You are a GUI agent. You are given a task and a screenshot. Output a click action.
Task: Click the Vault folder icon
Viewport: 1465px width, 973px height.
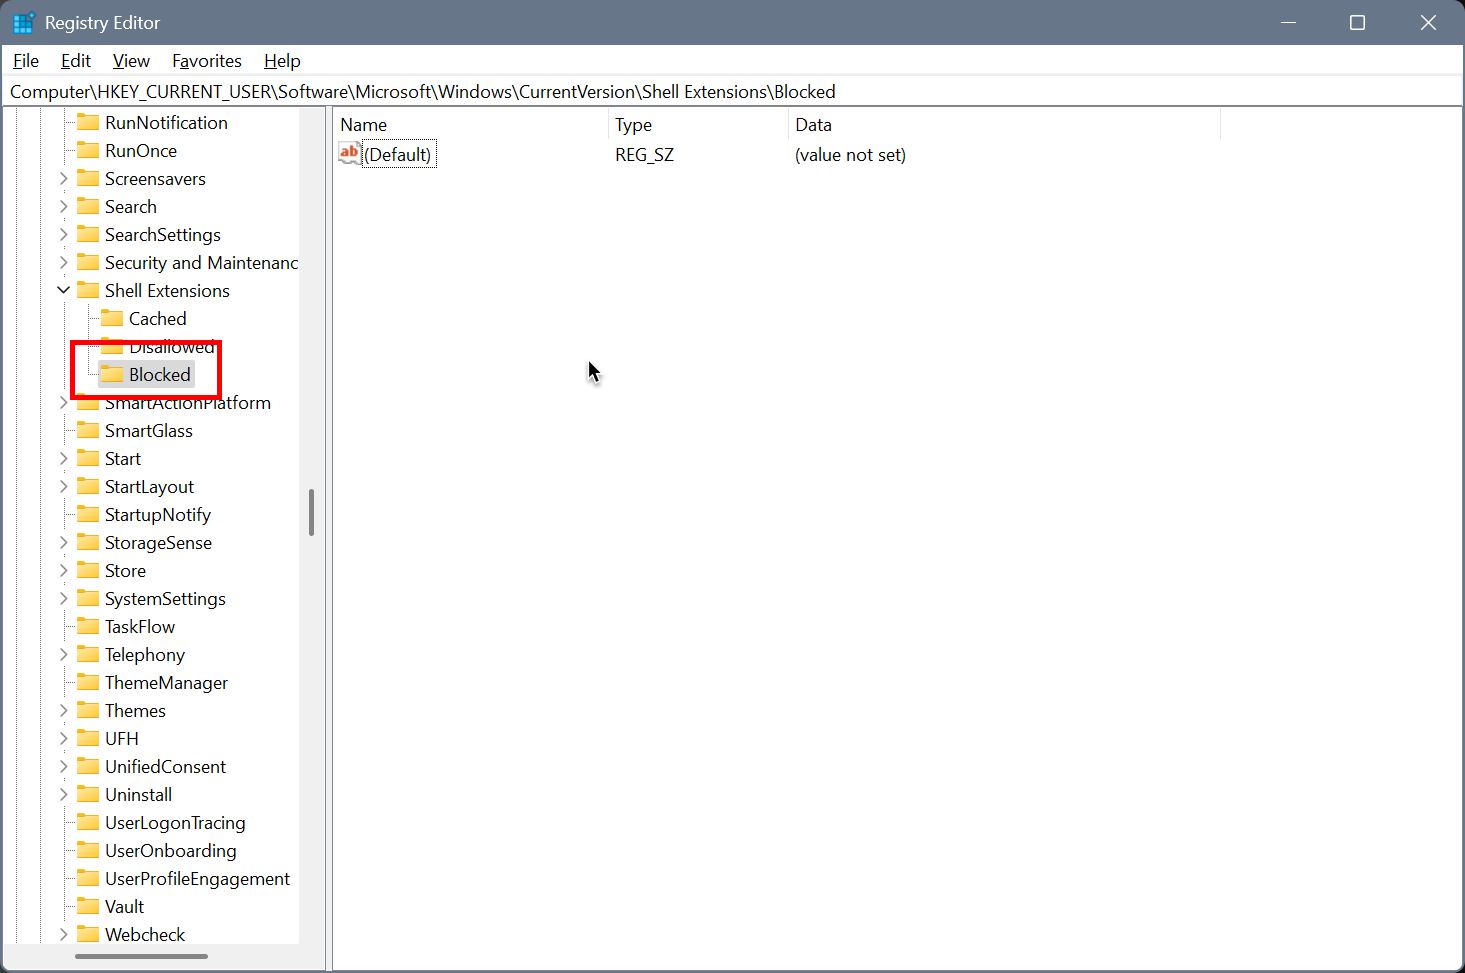pyautogui.click(x=88, y=906)
